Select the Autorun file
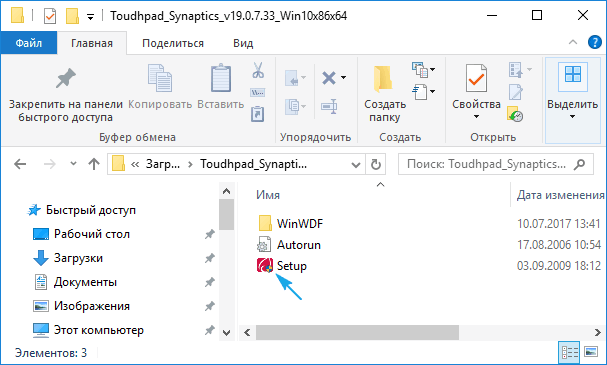Image resolution: width=607 pixels, height=365 pixels. [x=298, y=245]
